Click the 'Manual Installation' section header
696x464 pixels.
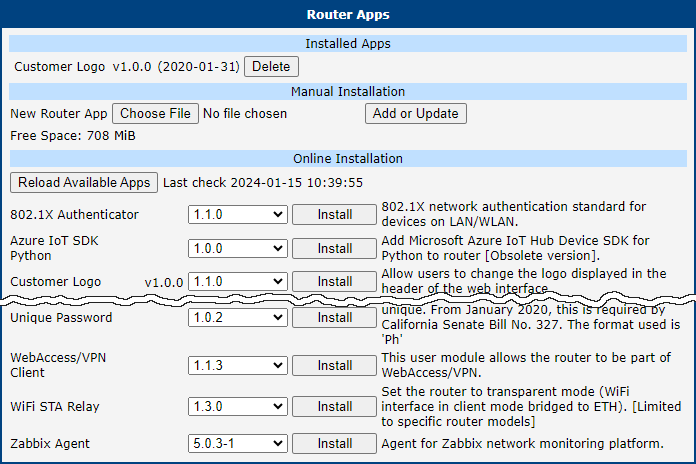348,91
